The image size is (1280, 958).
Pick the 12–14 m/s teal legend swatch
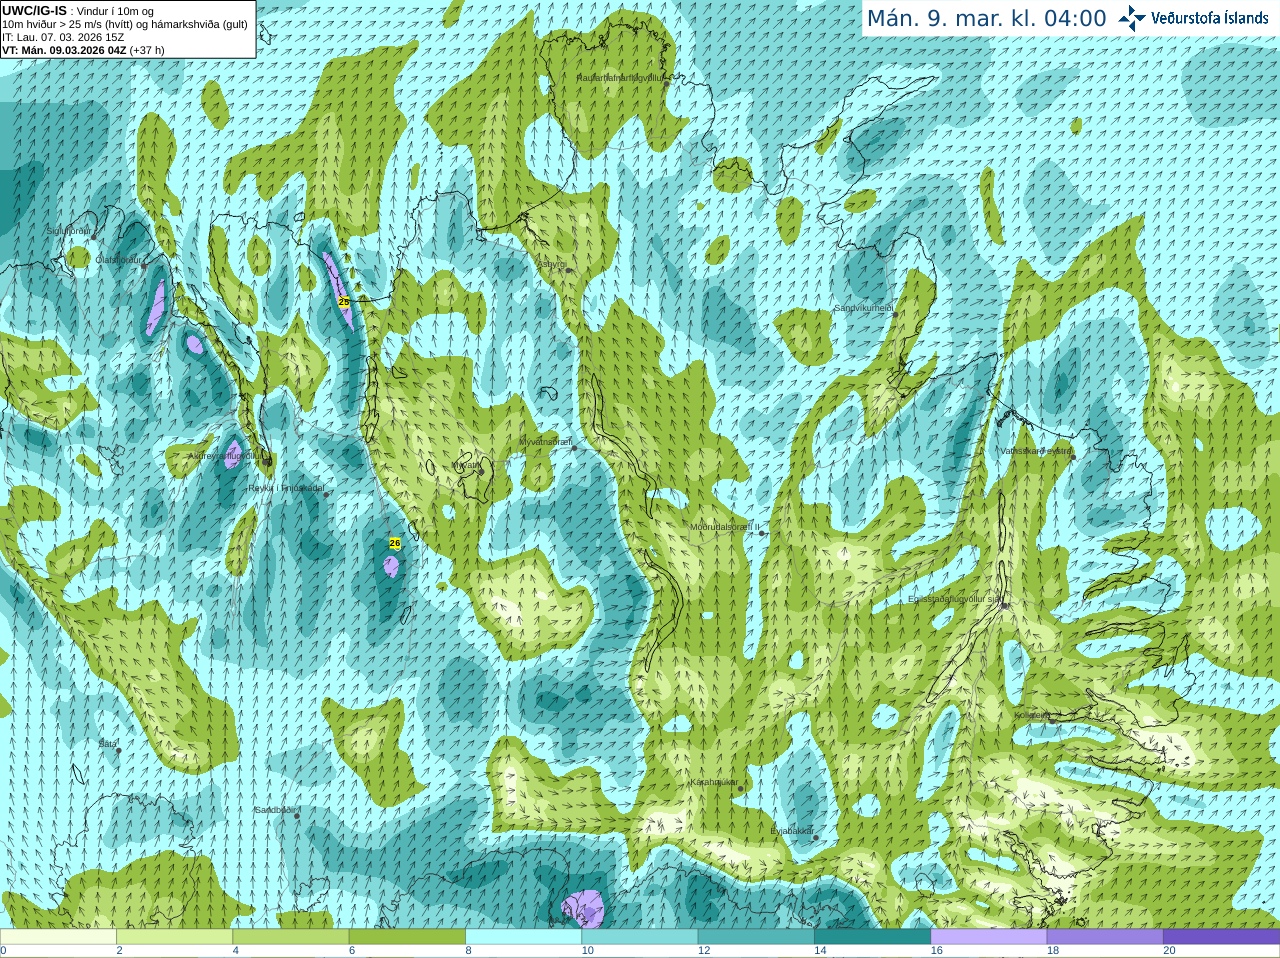(756, 937)
